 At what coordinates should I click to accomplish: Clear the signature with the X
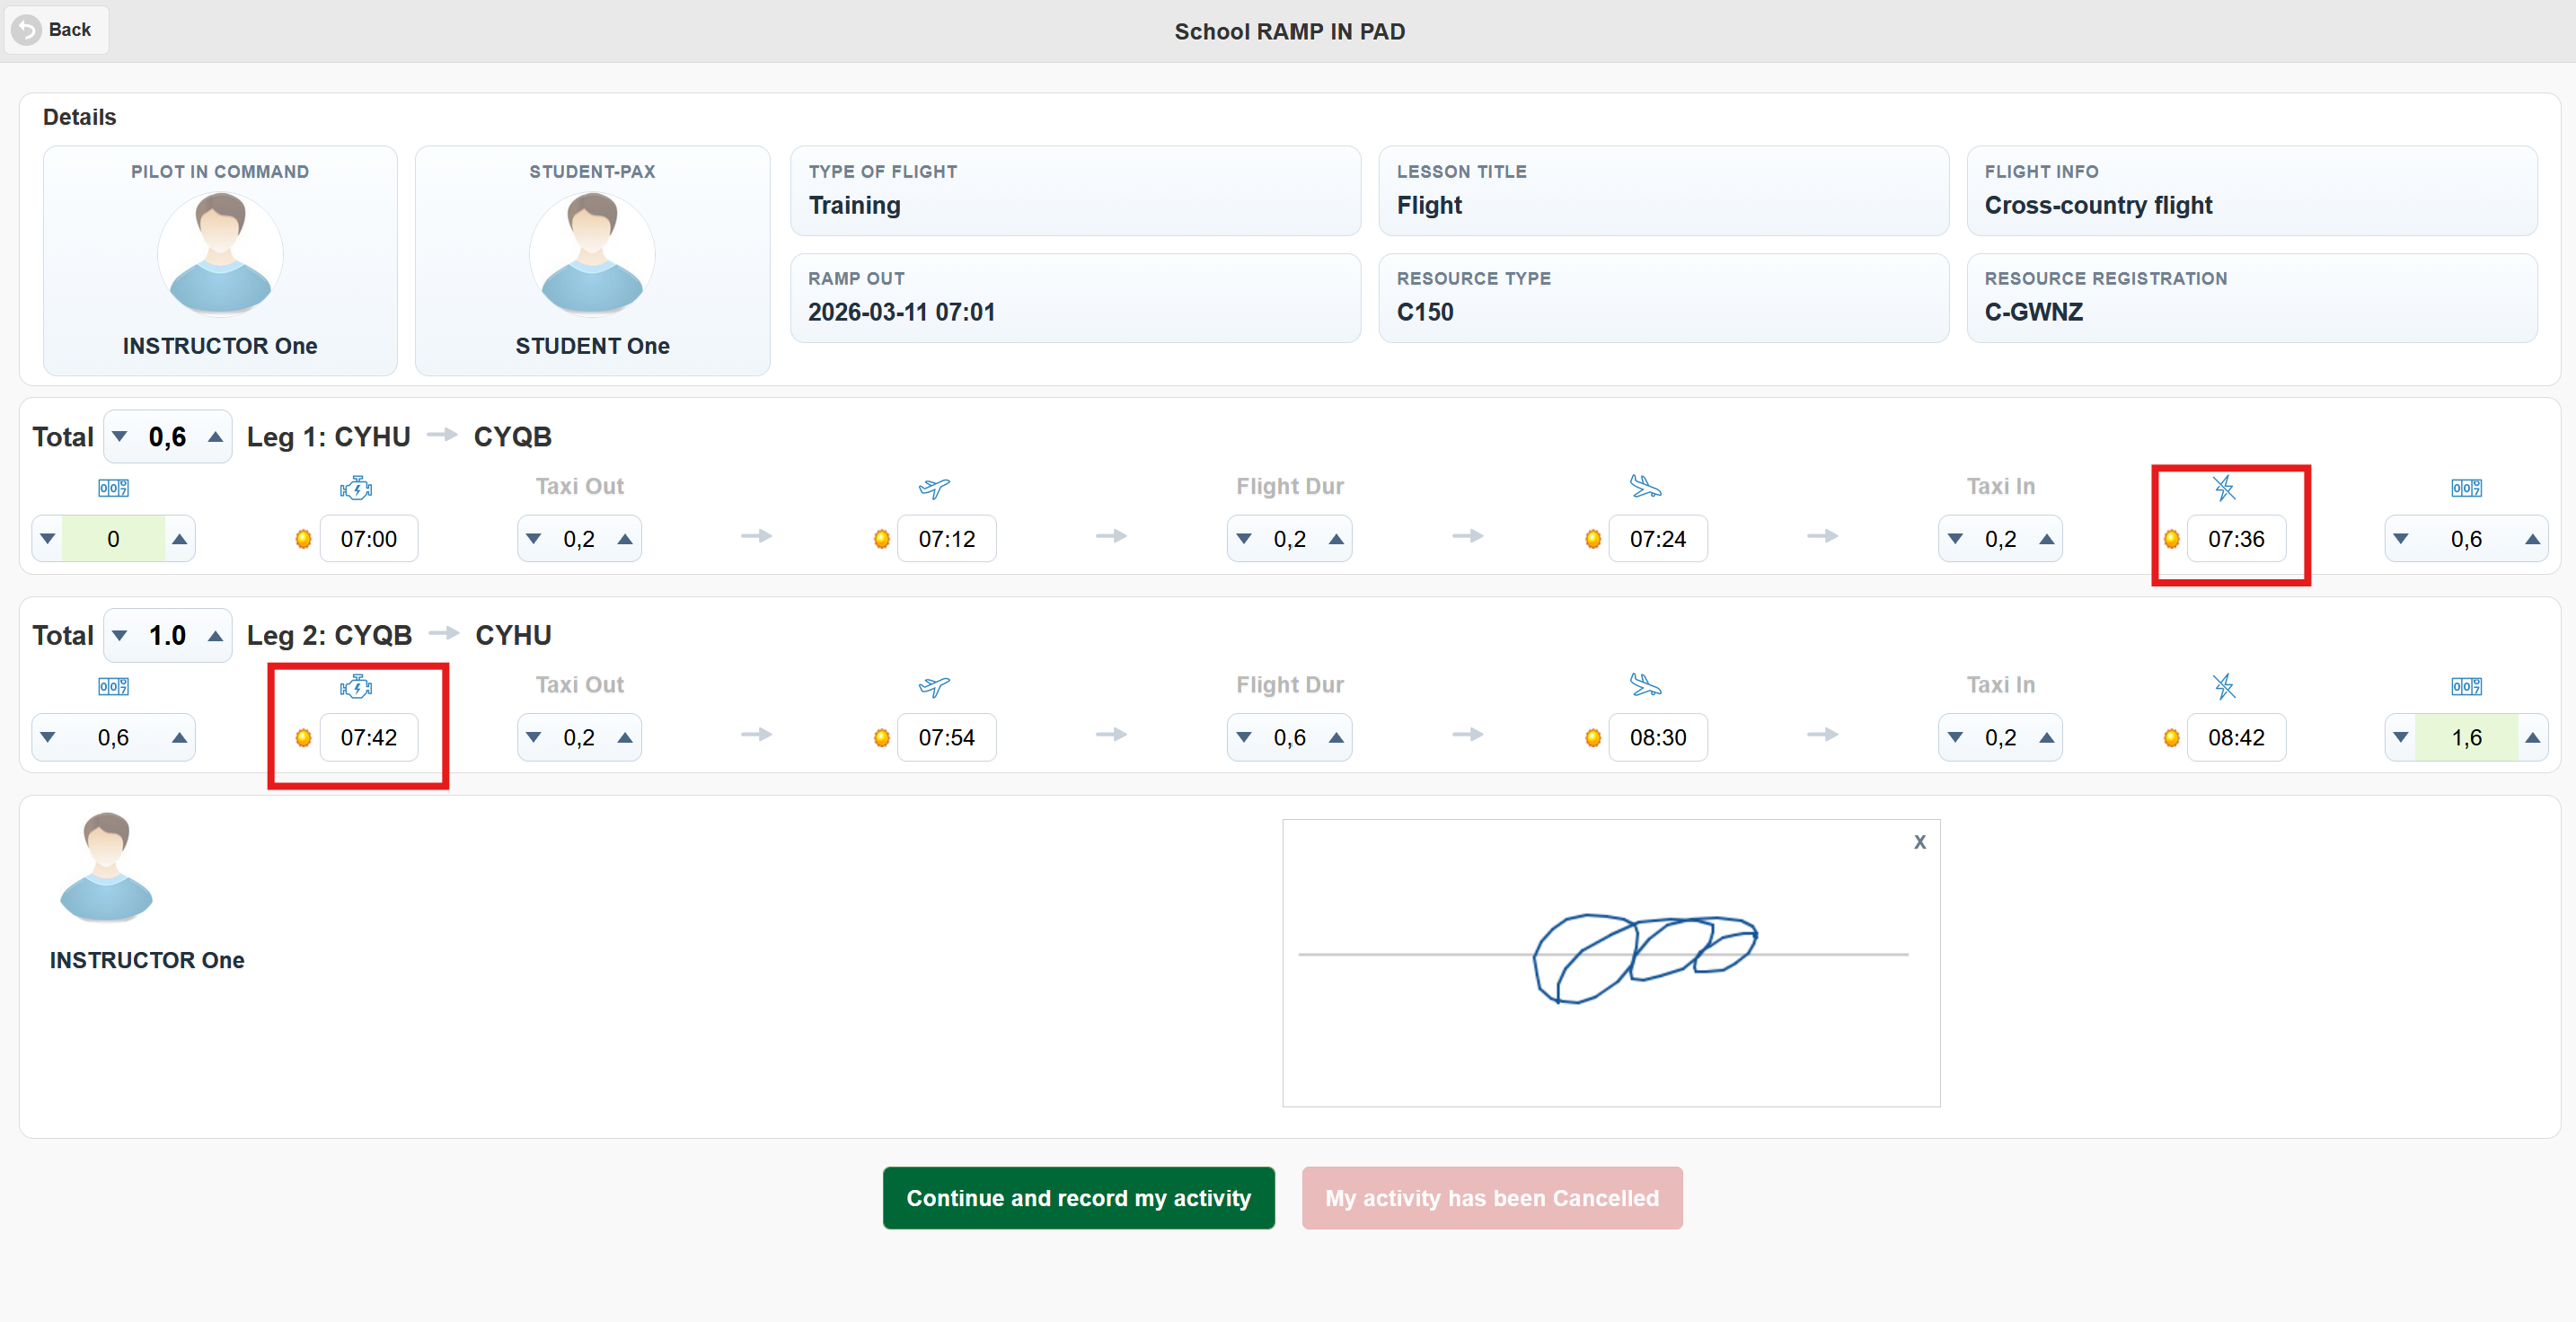coord(1919,842)
